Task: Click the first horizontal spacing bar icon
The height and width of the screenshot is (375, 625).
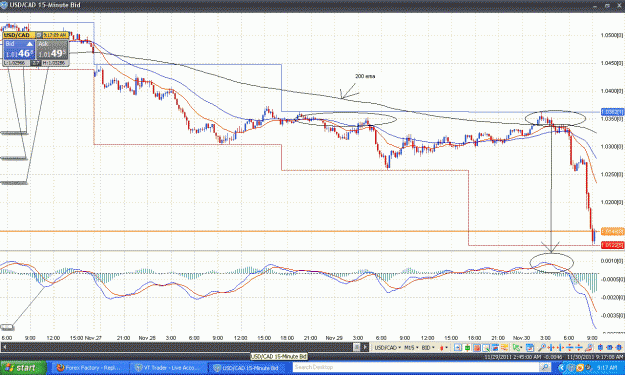Action: [x=551, y=348]
